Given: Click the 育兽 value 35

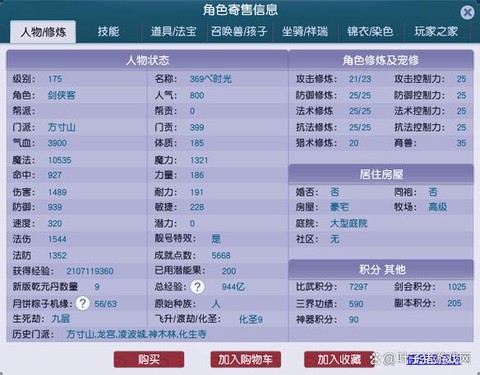Looking at the screenshot, I should 461,143.
